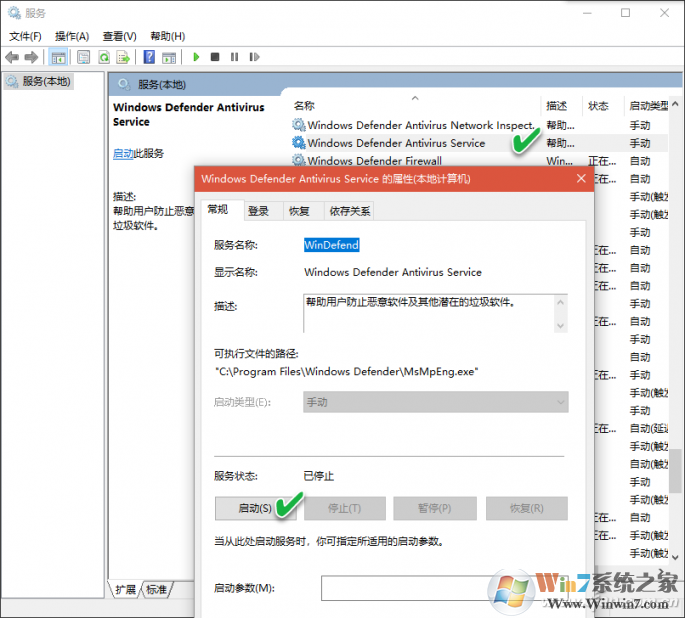Viewport: 685px width, 618px height.
Task: Click services list scroll down arrow
Action: click(675, 558)
